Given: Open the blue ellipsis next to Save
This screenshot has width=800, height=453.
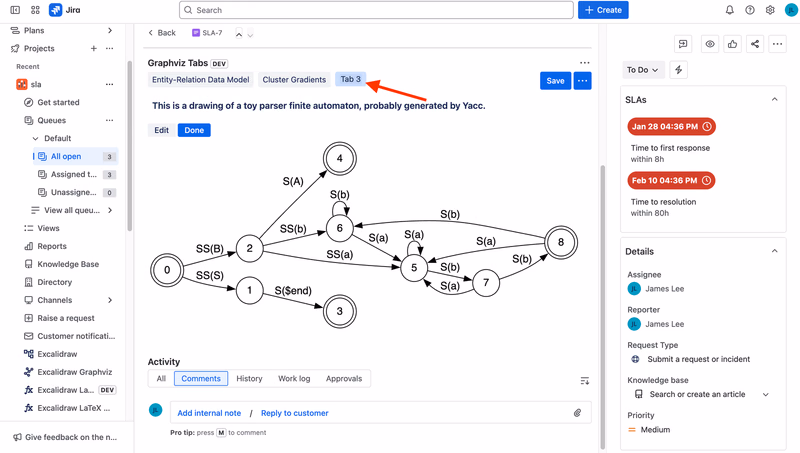Looking at the screenshot, I should pyautogui.click(x=582, y=81).
